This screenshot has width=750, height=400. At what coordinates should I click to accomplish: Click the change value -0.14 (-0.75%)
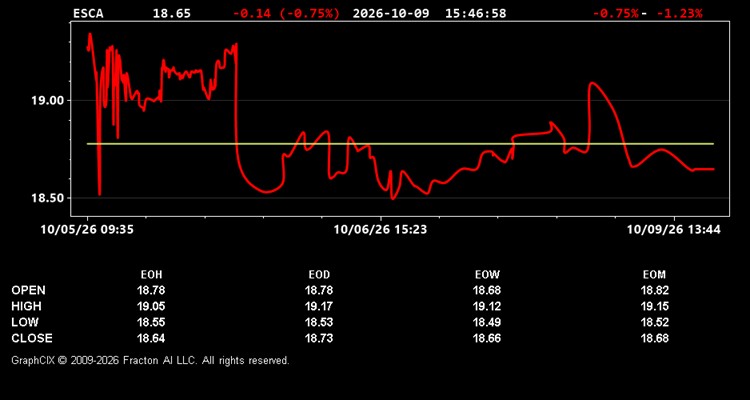pyautogui.click(x=287, y=13)
